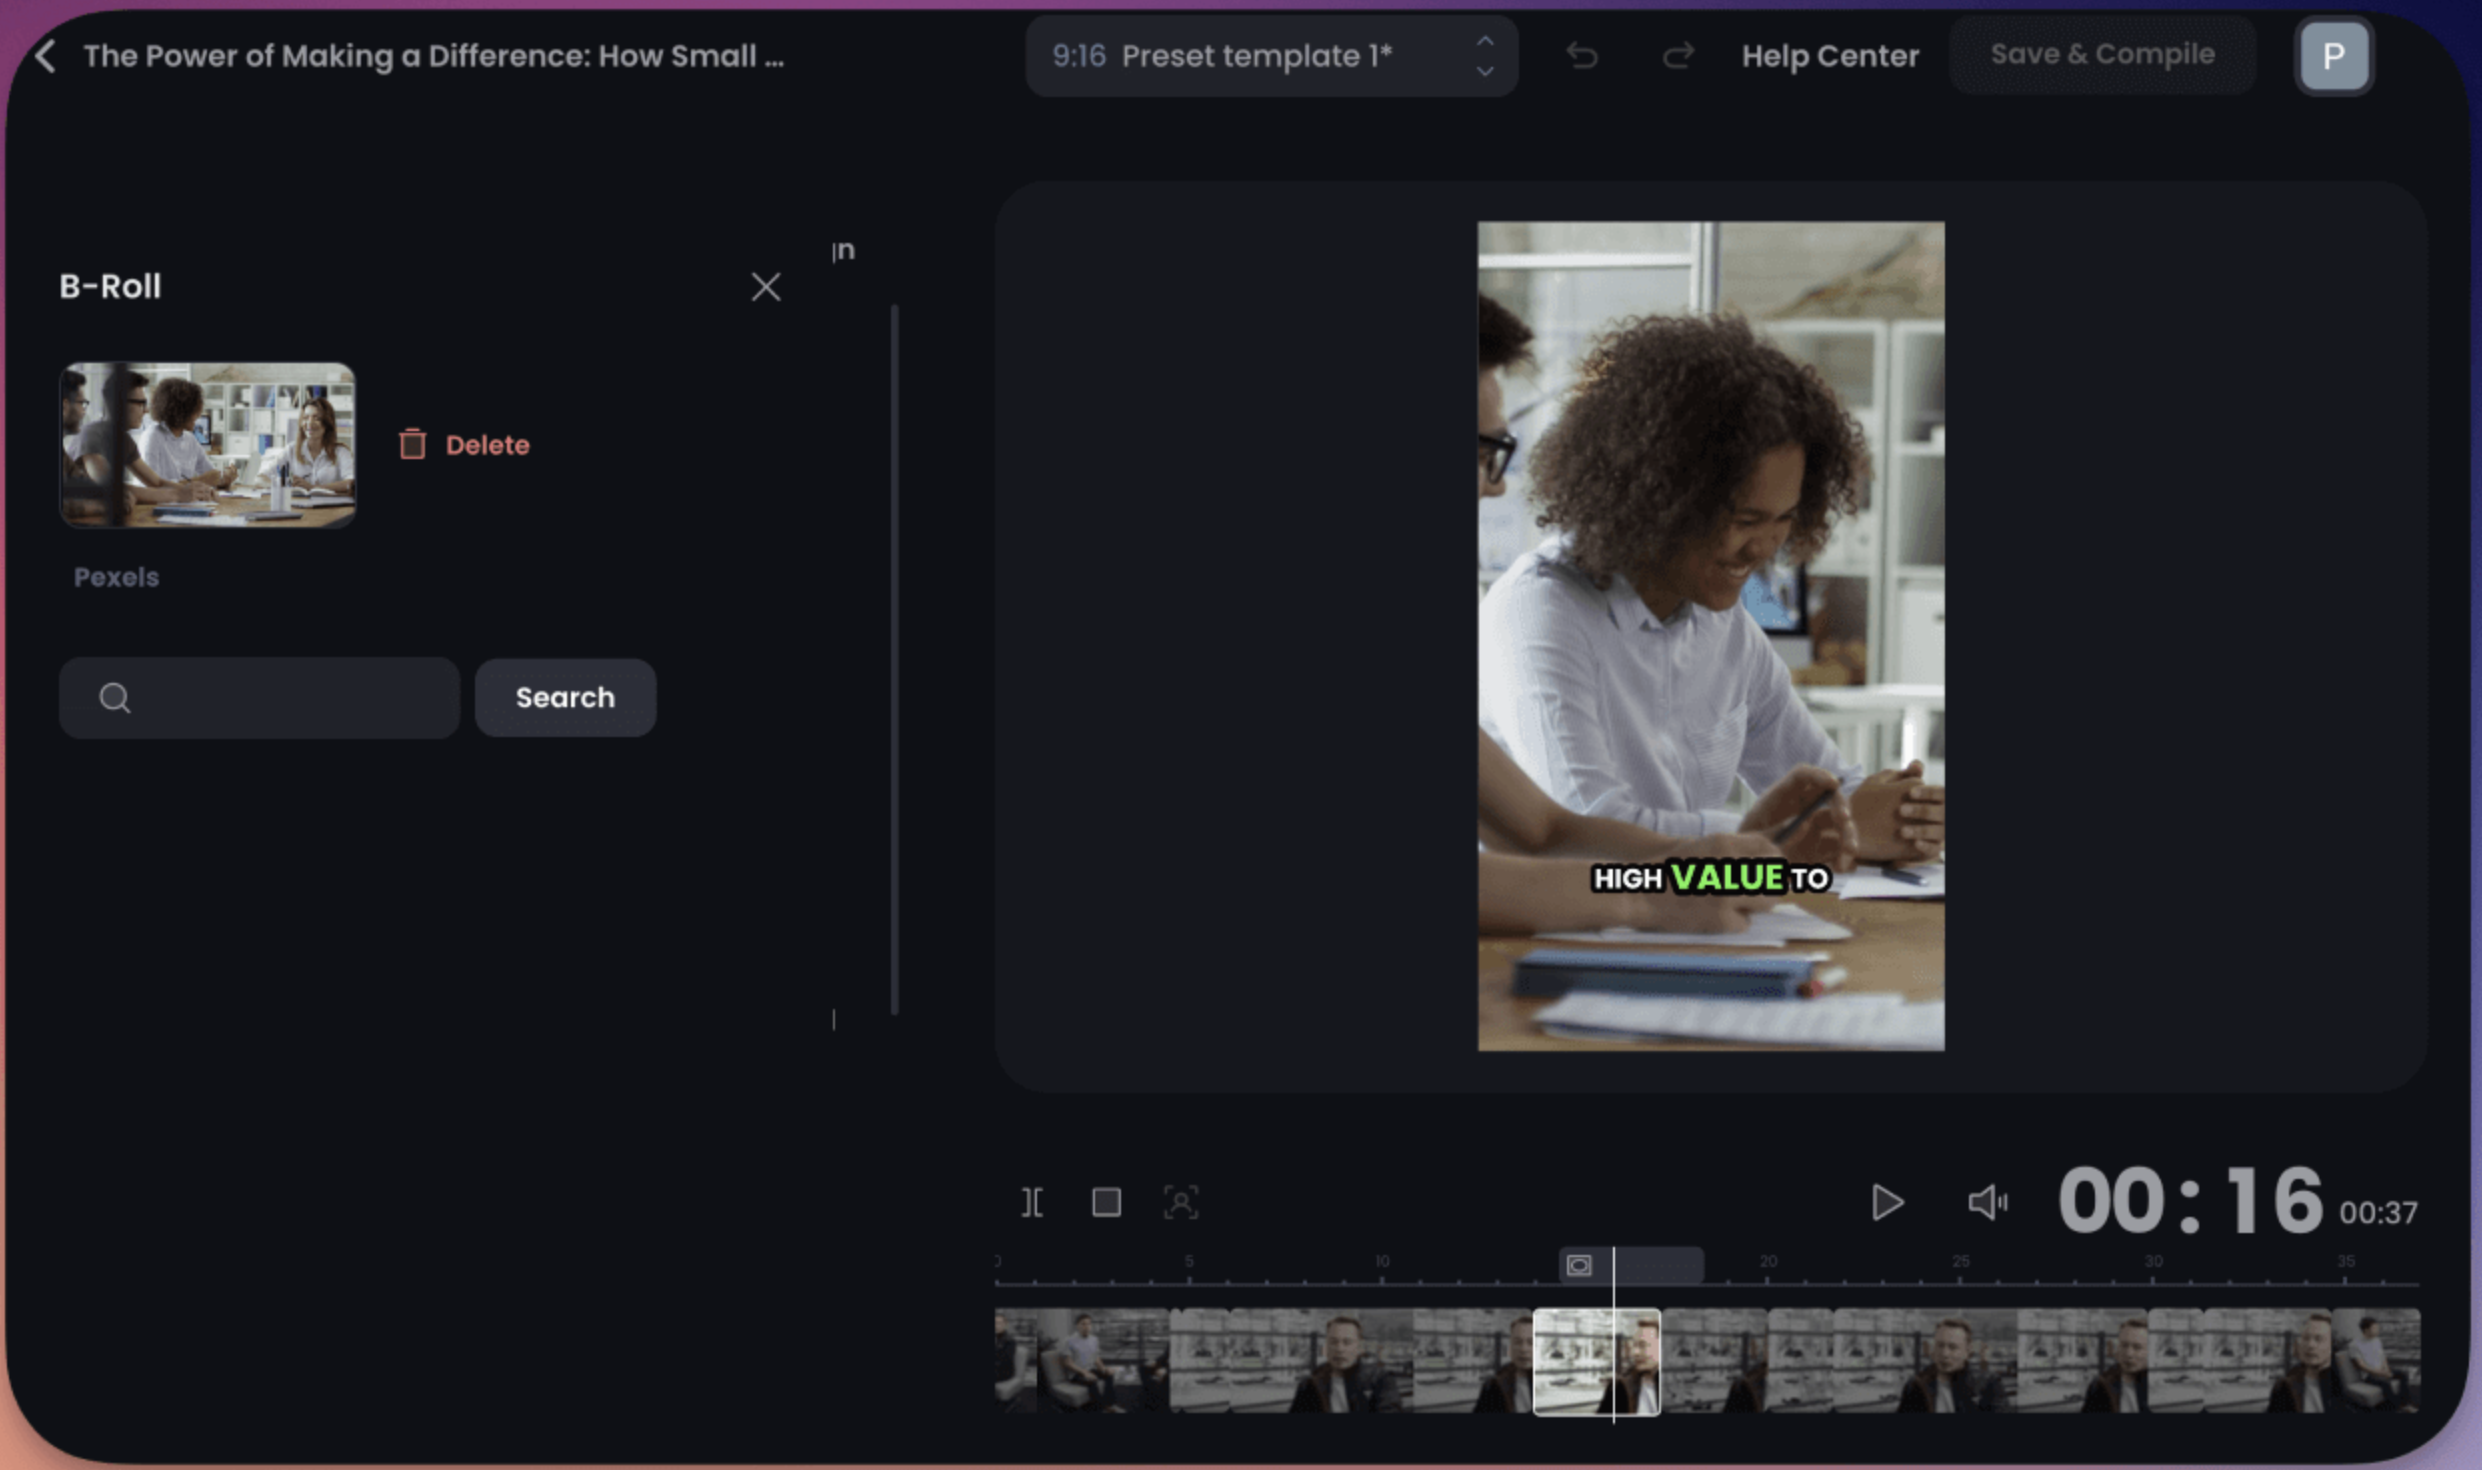Mute audio with the speaker icon
This screenshot has height=1470, width=2482.
point(1987,1202)
